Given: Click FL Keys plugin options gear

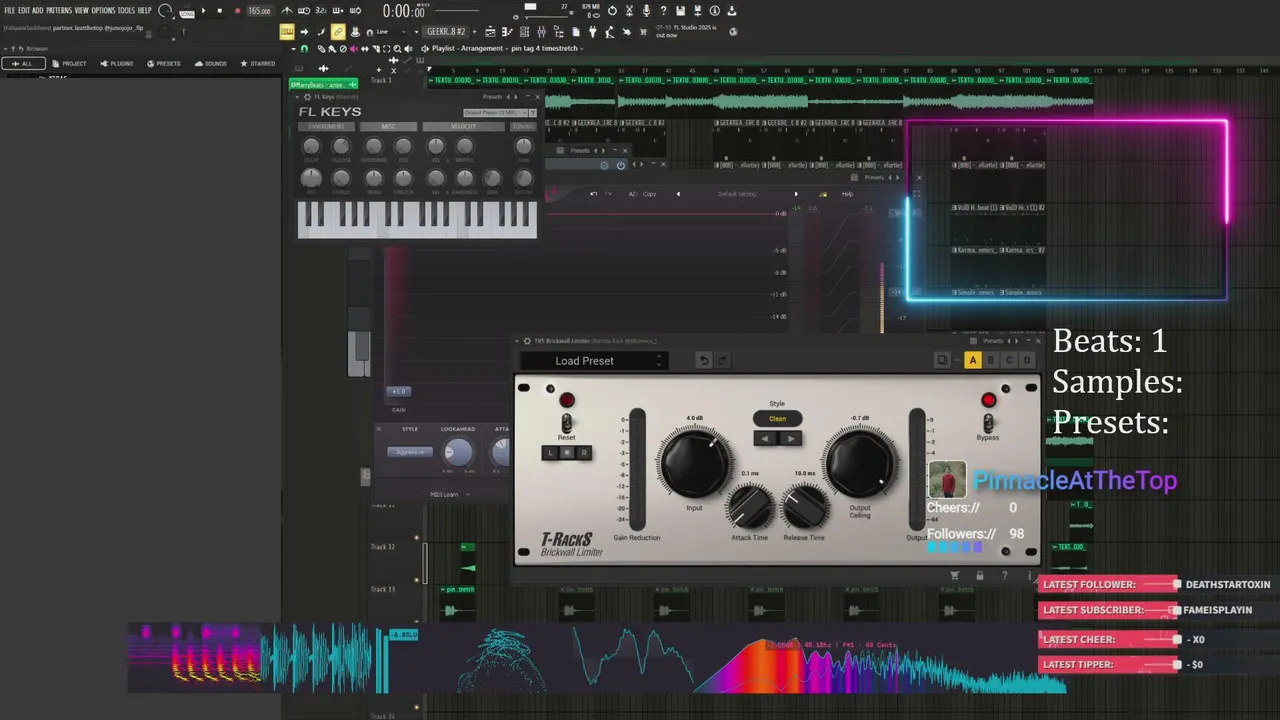Looking at the screenshot, I should tap(307, 97).
